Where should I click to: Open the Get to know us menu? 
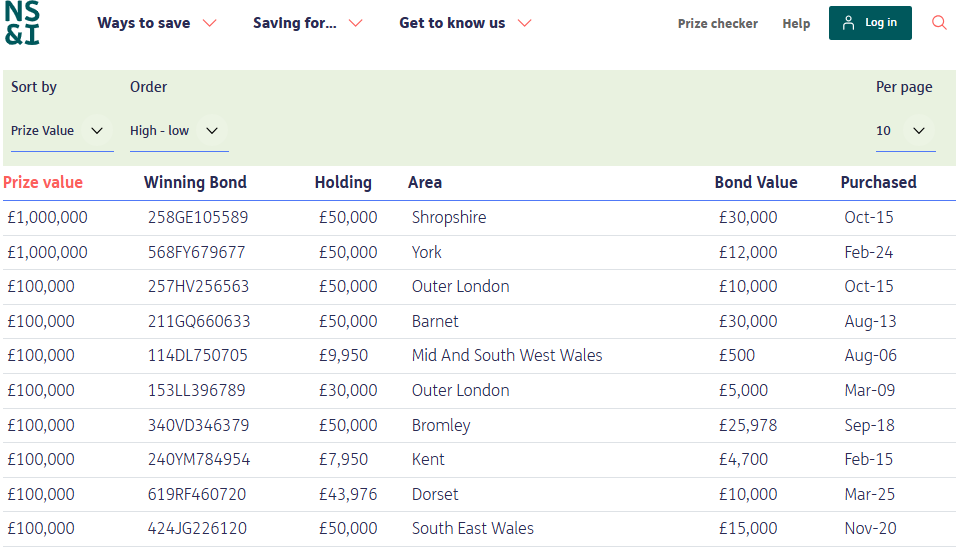(452, 23)
